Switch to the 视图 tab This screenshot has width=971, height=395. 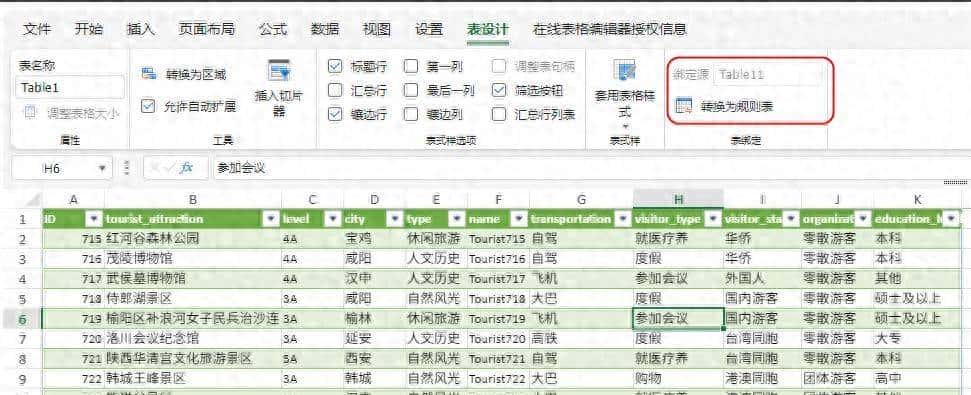[x=377, y=29]
